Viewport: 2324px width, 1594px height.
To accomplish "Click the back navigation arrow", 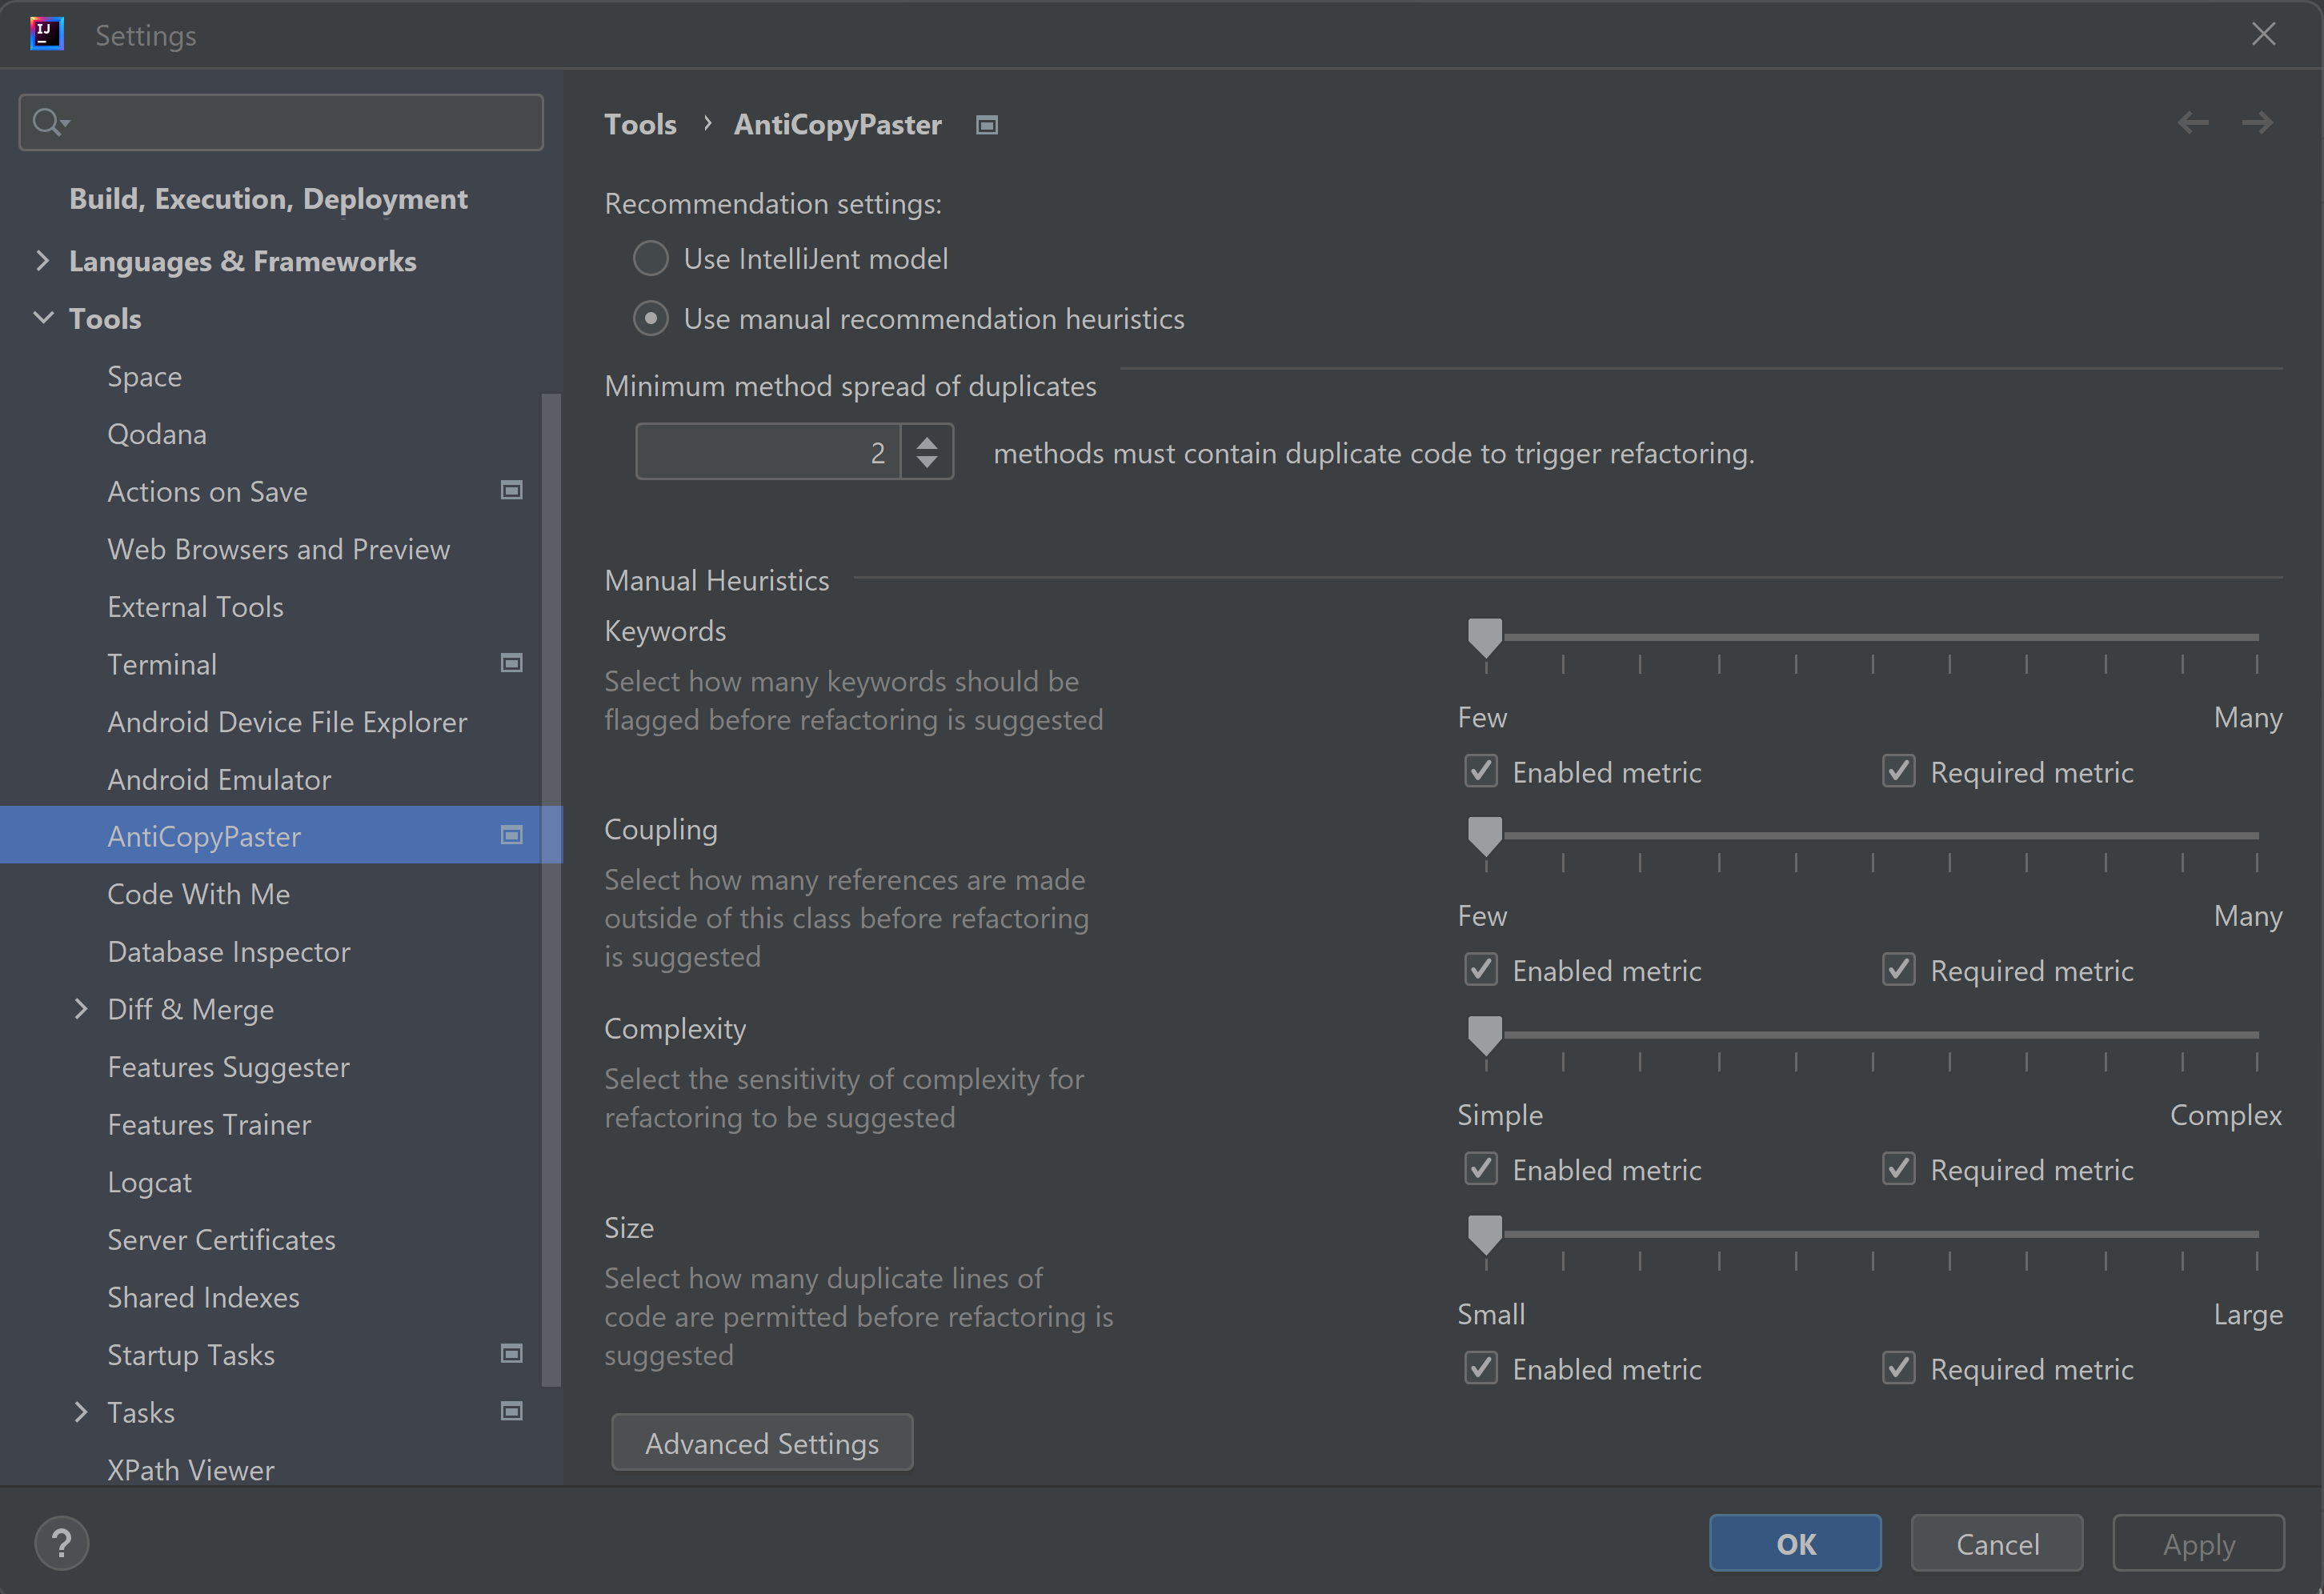I will point(2192,123).
